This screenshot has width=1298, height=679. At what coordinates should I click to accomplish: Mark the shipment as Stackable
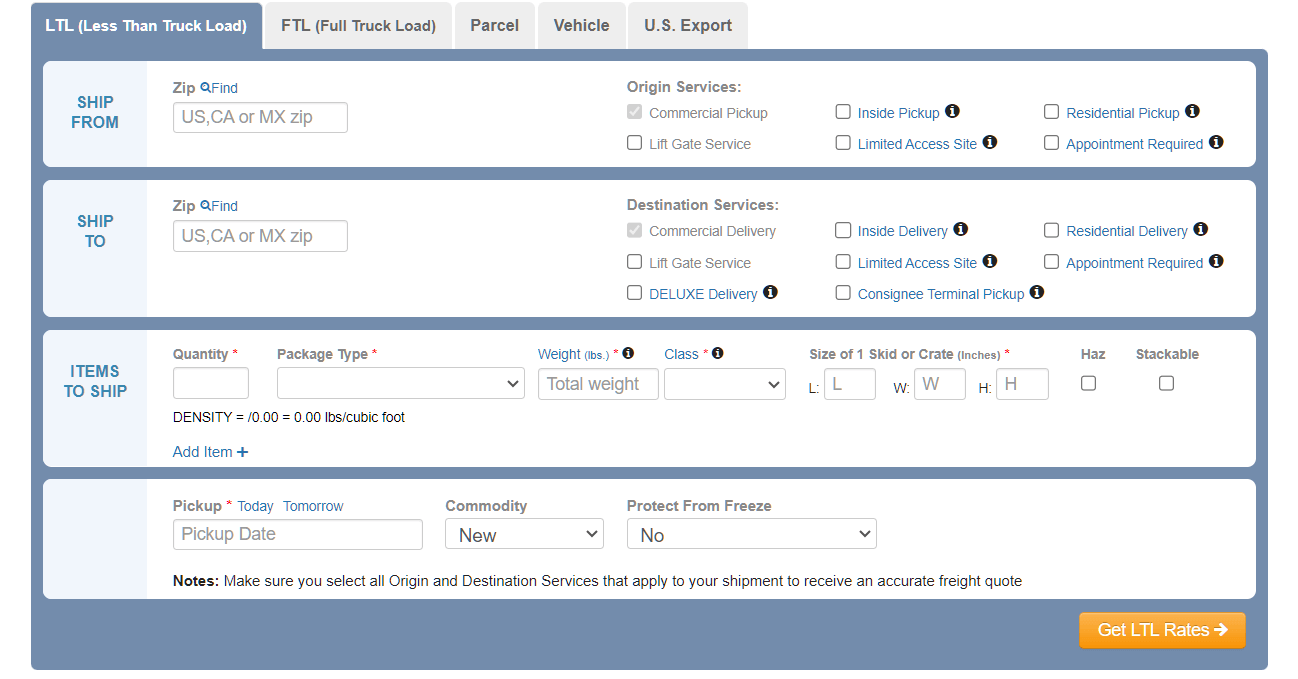coord(1166,382)
